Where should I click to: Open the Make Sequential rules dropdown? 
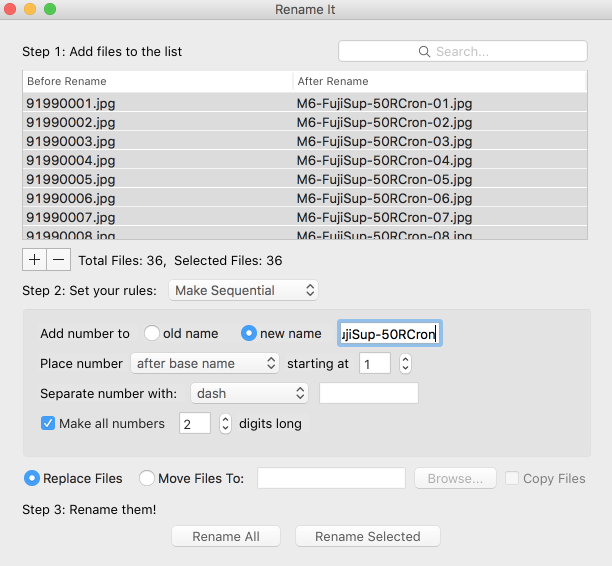point(244,290)
